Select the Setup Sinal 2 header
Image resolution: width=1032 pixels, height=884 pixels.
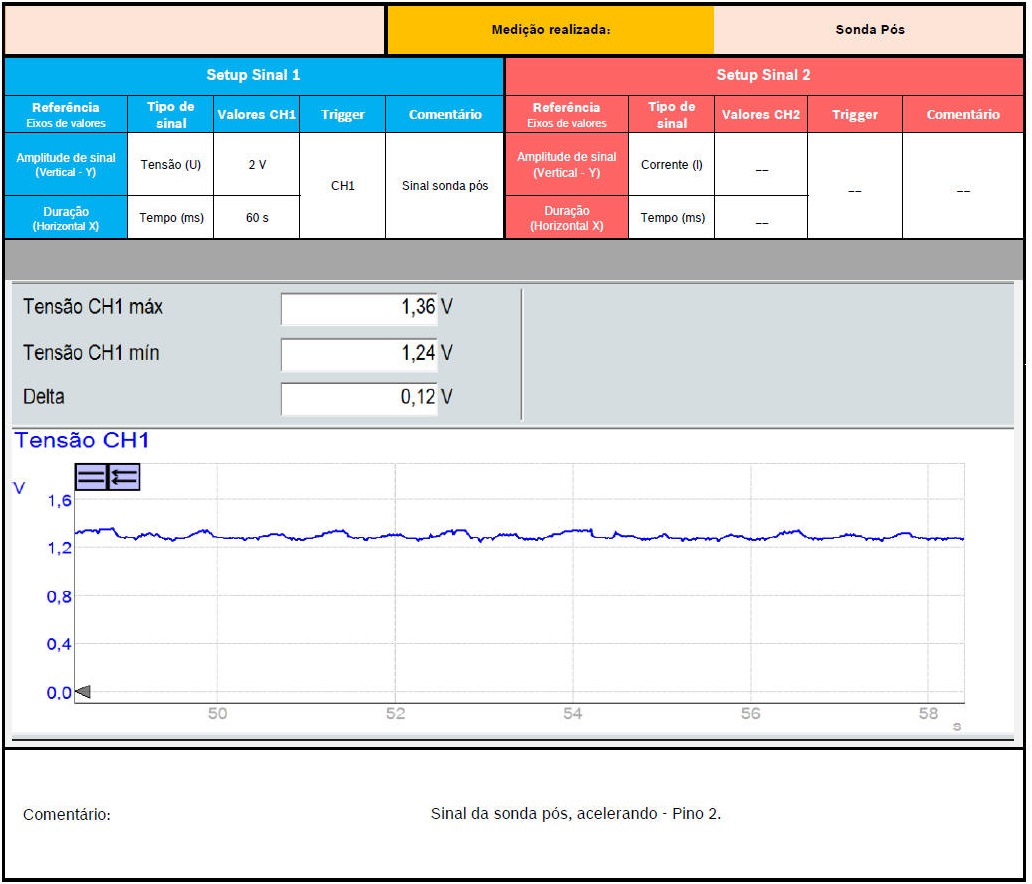click(x=763, y=75)
